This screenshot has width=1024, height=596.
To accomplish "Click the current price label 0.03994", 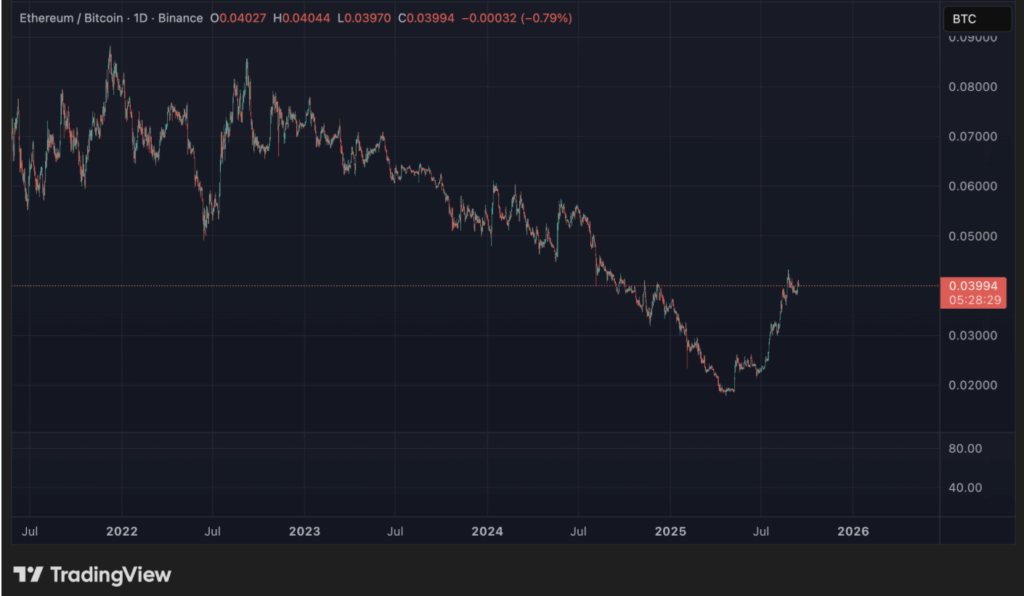I will [973, 286].
